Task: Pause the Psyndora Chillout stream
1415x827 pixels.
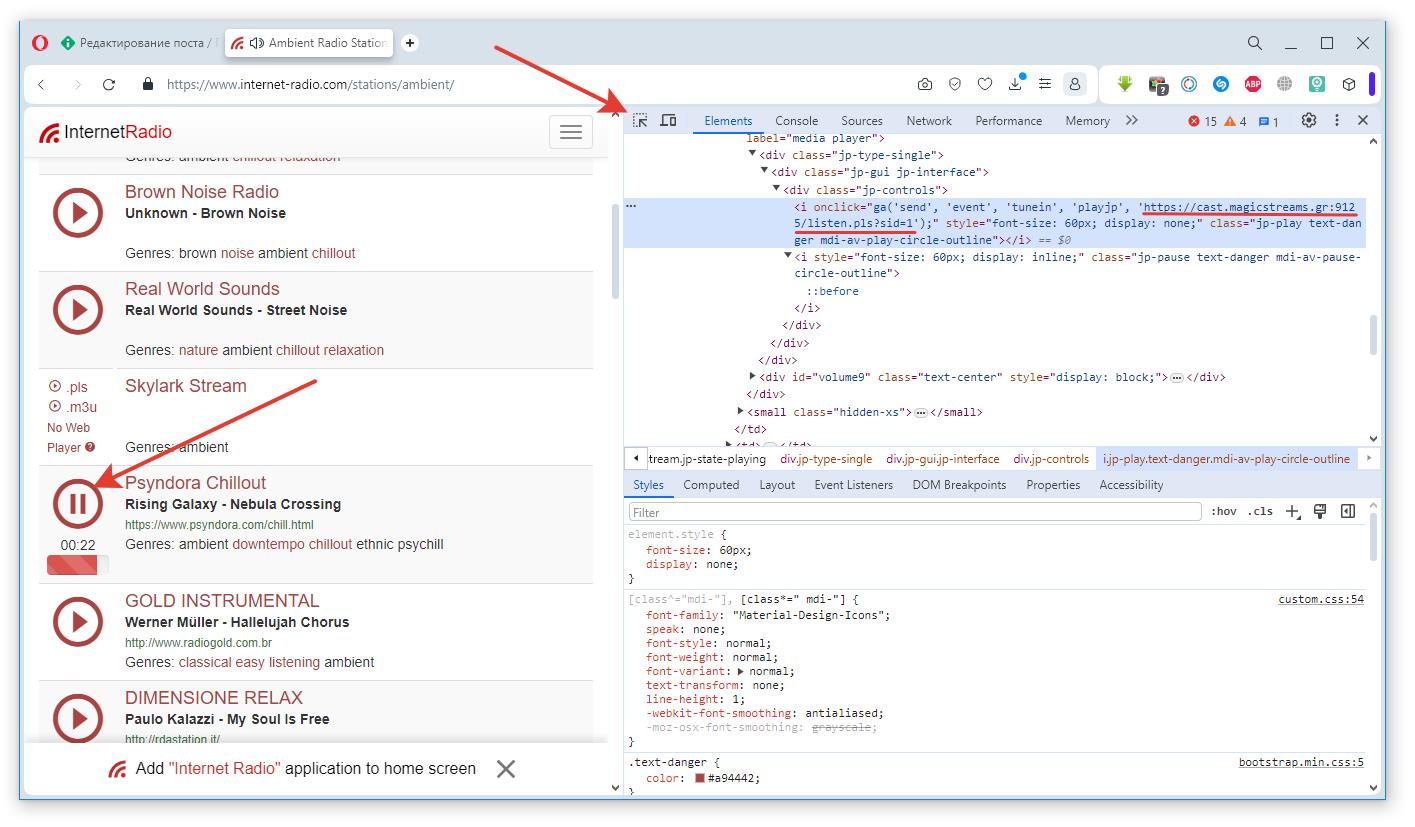Action: point(77,504)
